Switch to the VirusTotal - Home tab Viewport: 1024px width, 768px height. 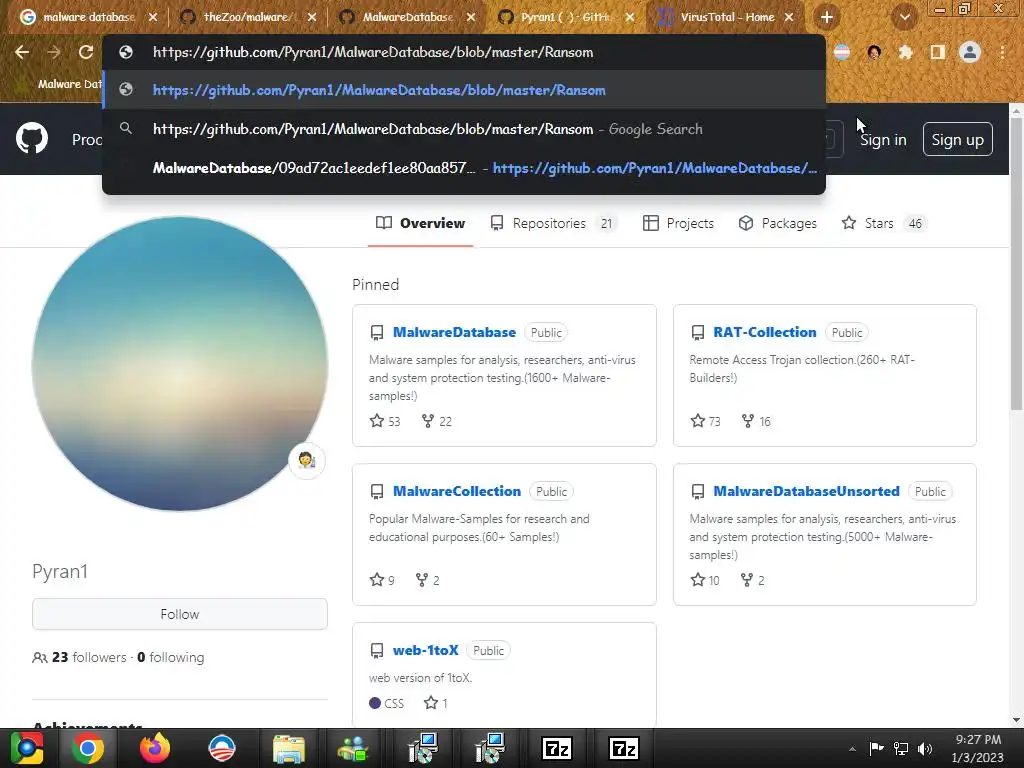726,17
